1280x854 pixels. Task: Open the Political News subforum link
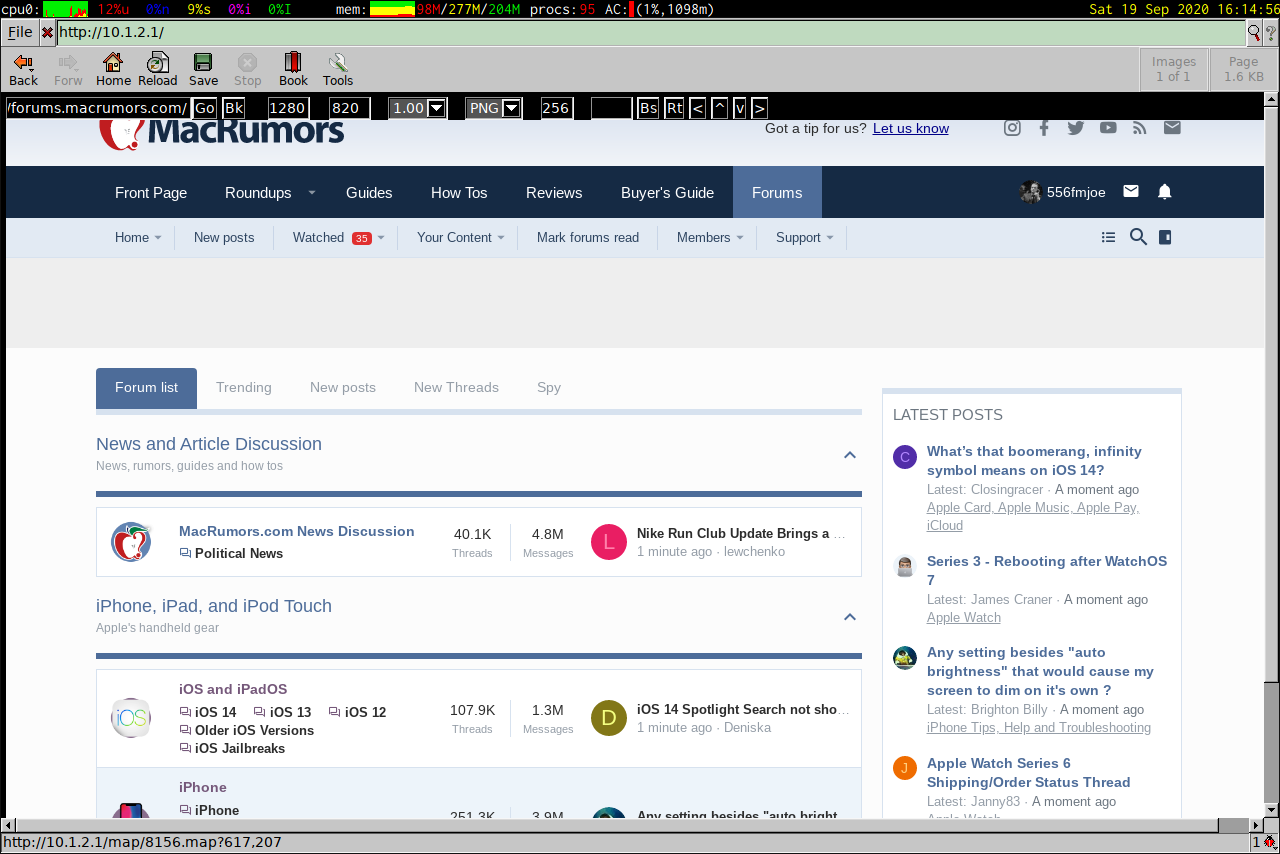pos(239,553)
